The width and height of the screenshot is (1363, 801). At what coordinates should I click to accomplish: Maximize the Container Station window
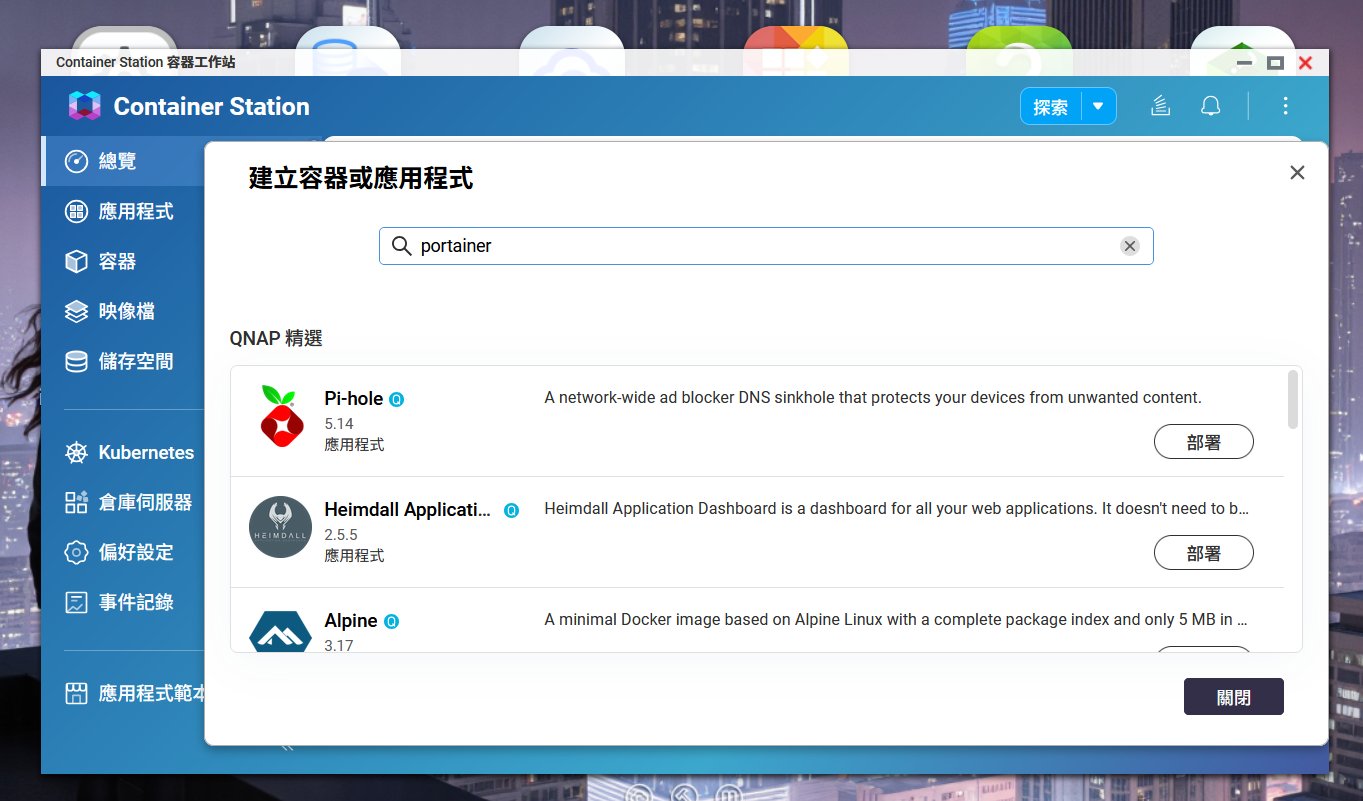click(x=1274, y=62)
